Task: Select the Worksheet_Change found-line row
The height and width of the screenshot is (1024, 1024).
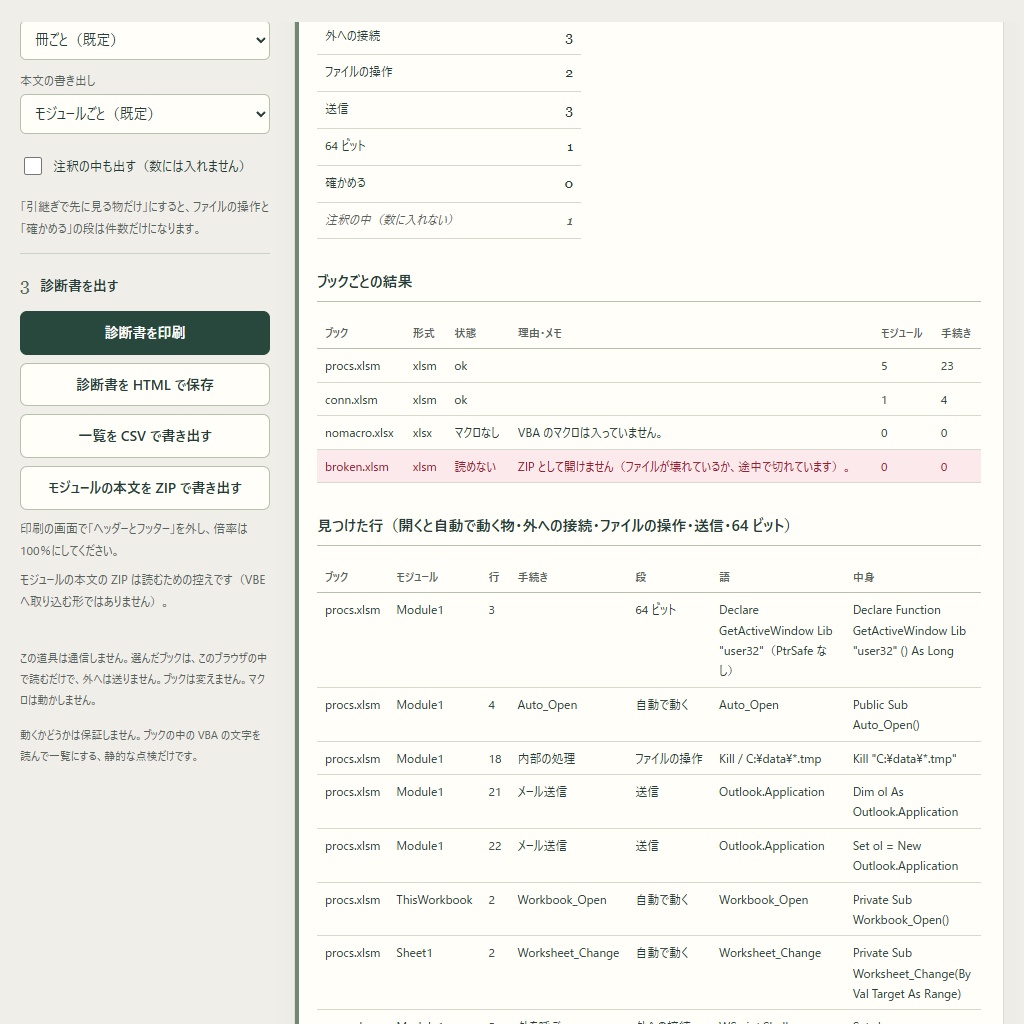Action: [648, 973]
